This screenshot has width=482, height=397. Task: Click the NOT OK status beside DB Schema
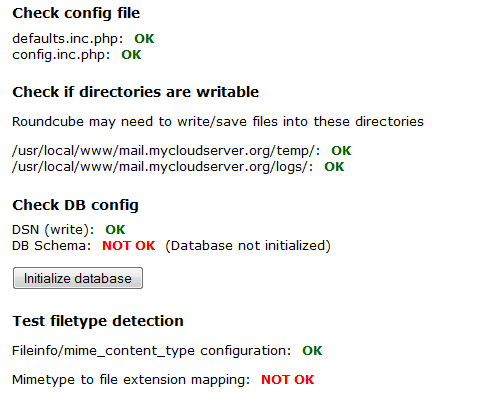coord(129,246)
